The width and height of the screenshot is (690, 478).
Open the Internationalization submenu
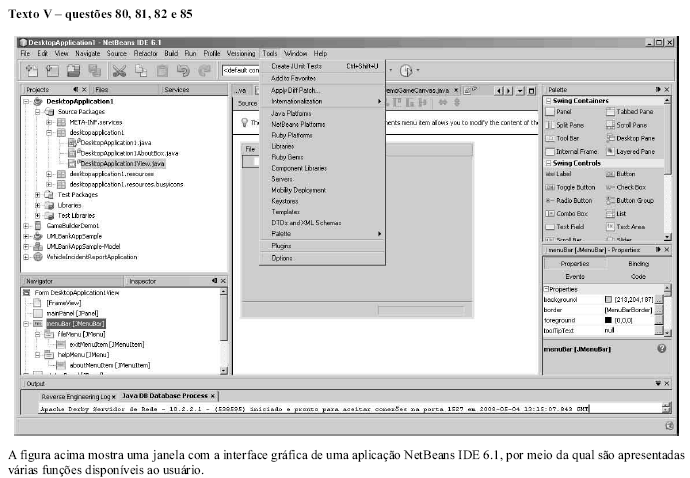click(323, 102)
